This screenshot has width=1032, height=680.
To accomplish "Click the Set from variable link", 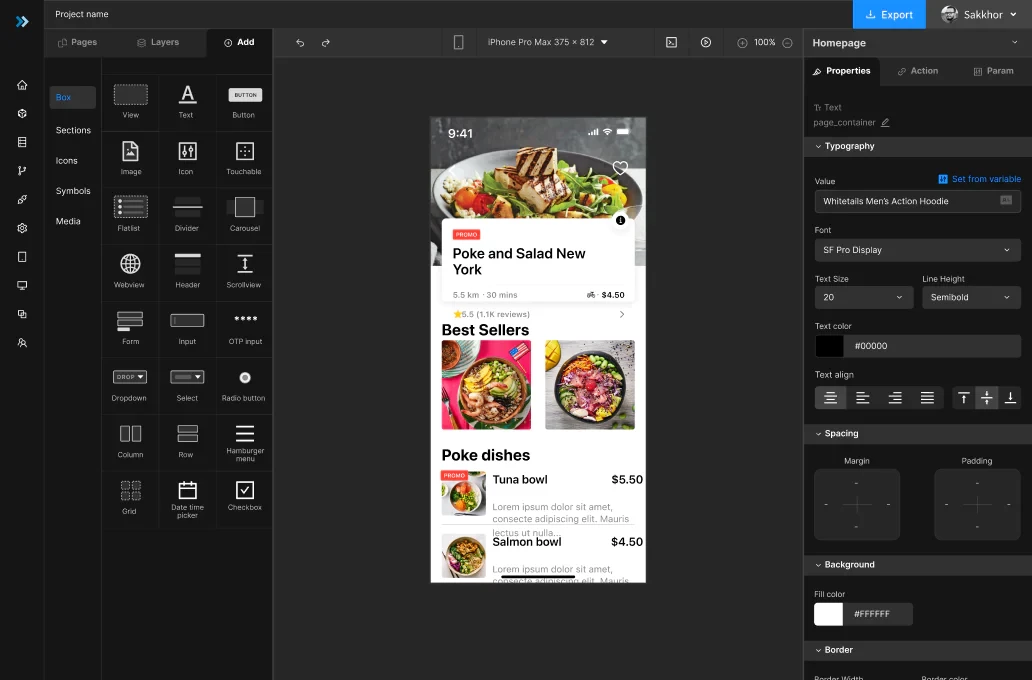I will pyautogui.click(x=979, y=179).
